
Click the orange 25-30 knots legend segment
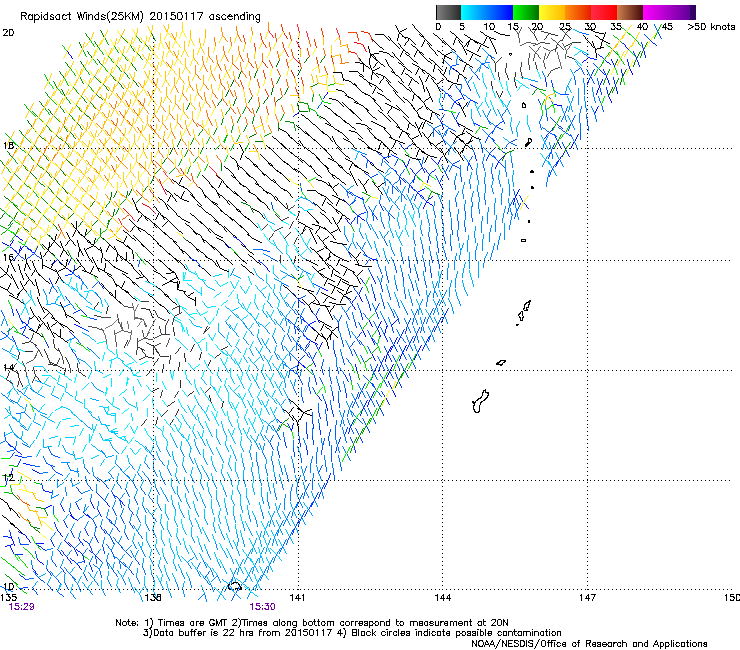[x=578, y=12]
